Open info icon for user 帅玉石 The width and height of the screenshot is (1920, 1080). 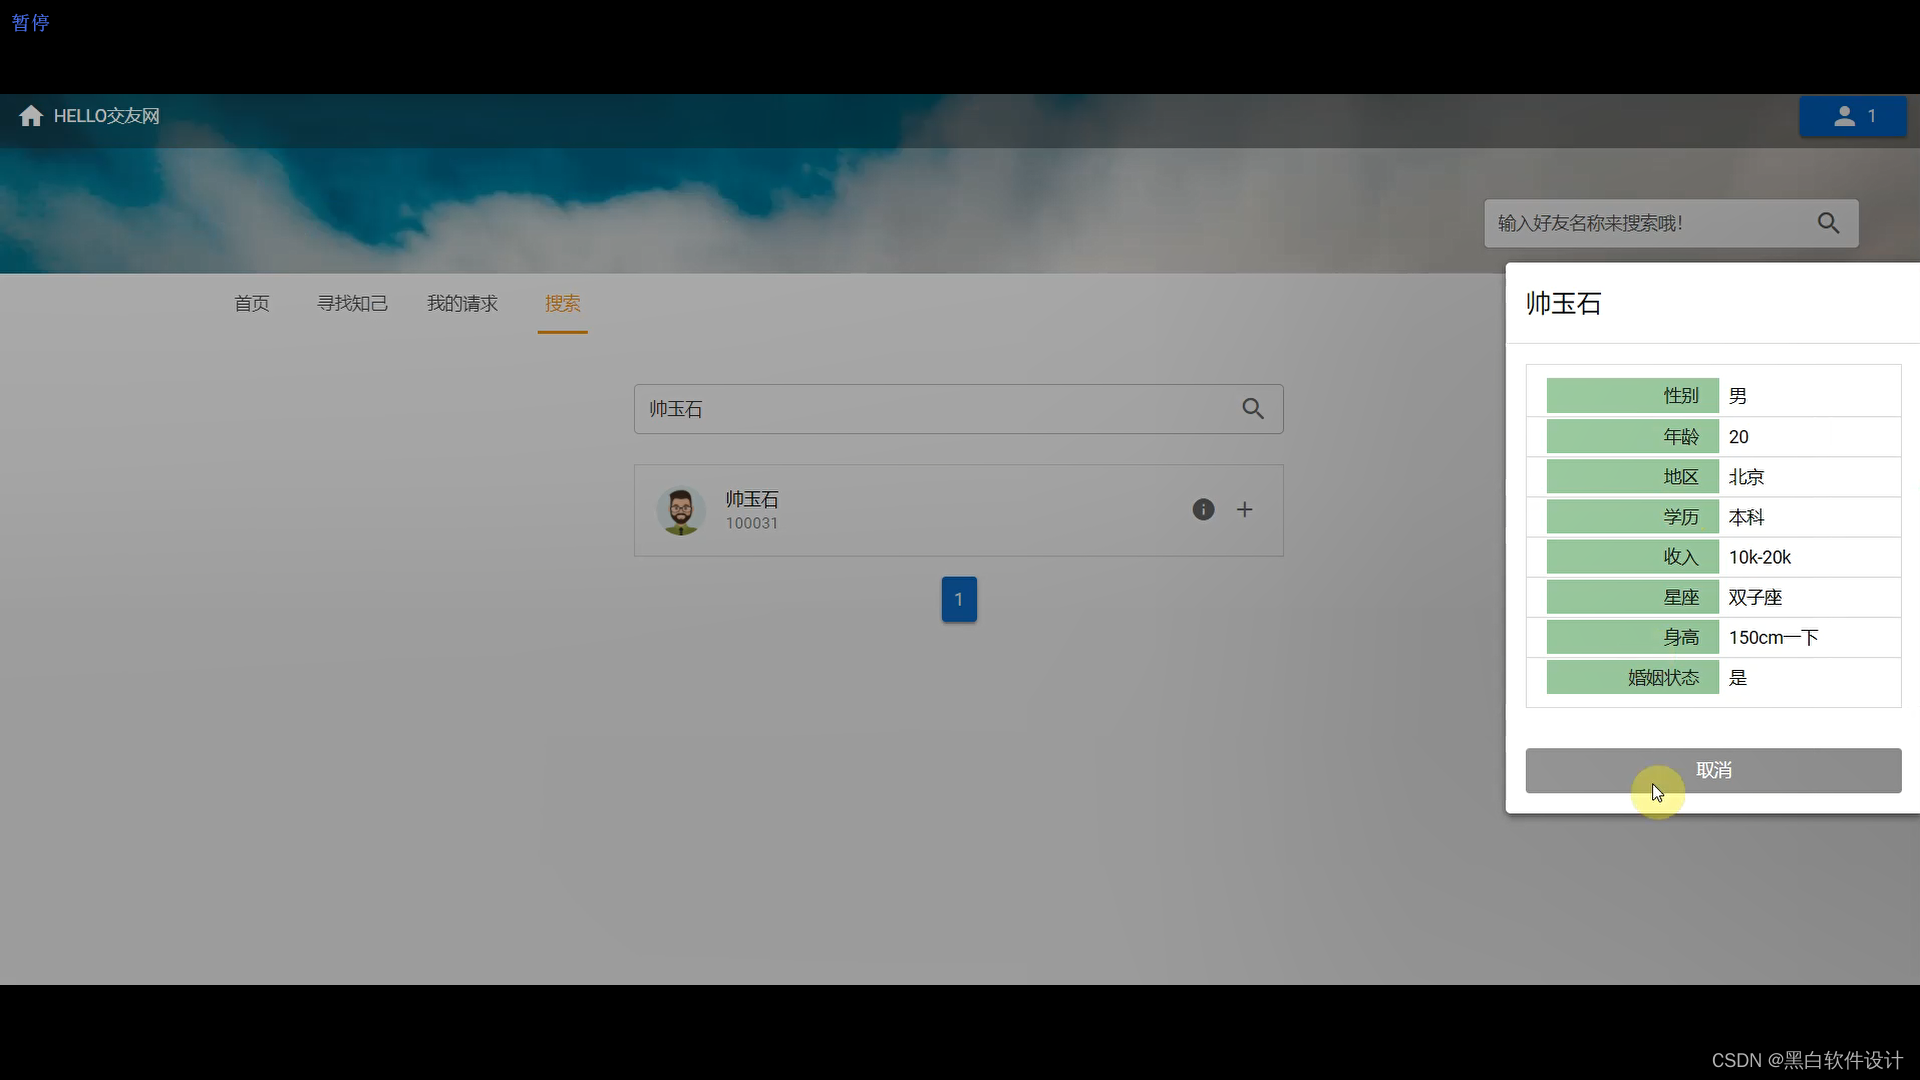pyautogui.click(x=1203, y=510)
